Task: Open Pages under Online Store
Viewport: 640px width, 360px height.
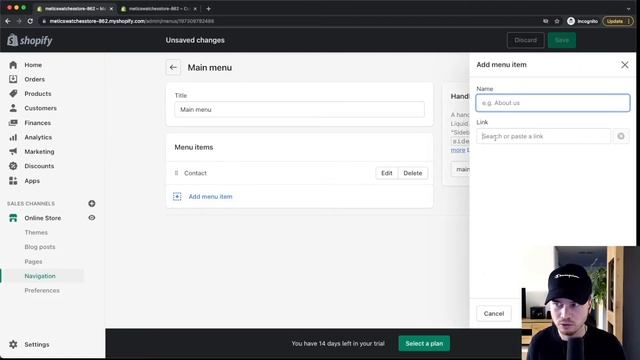Action: coord(33,262)
